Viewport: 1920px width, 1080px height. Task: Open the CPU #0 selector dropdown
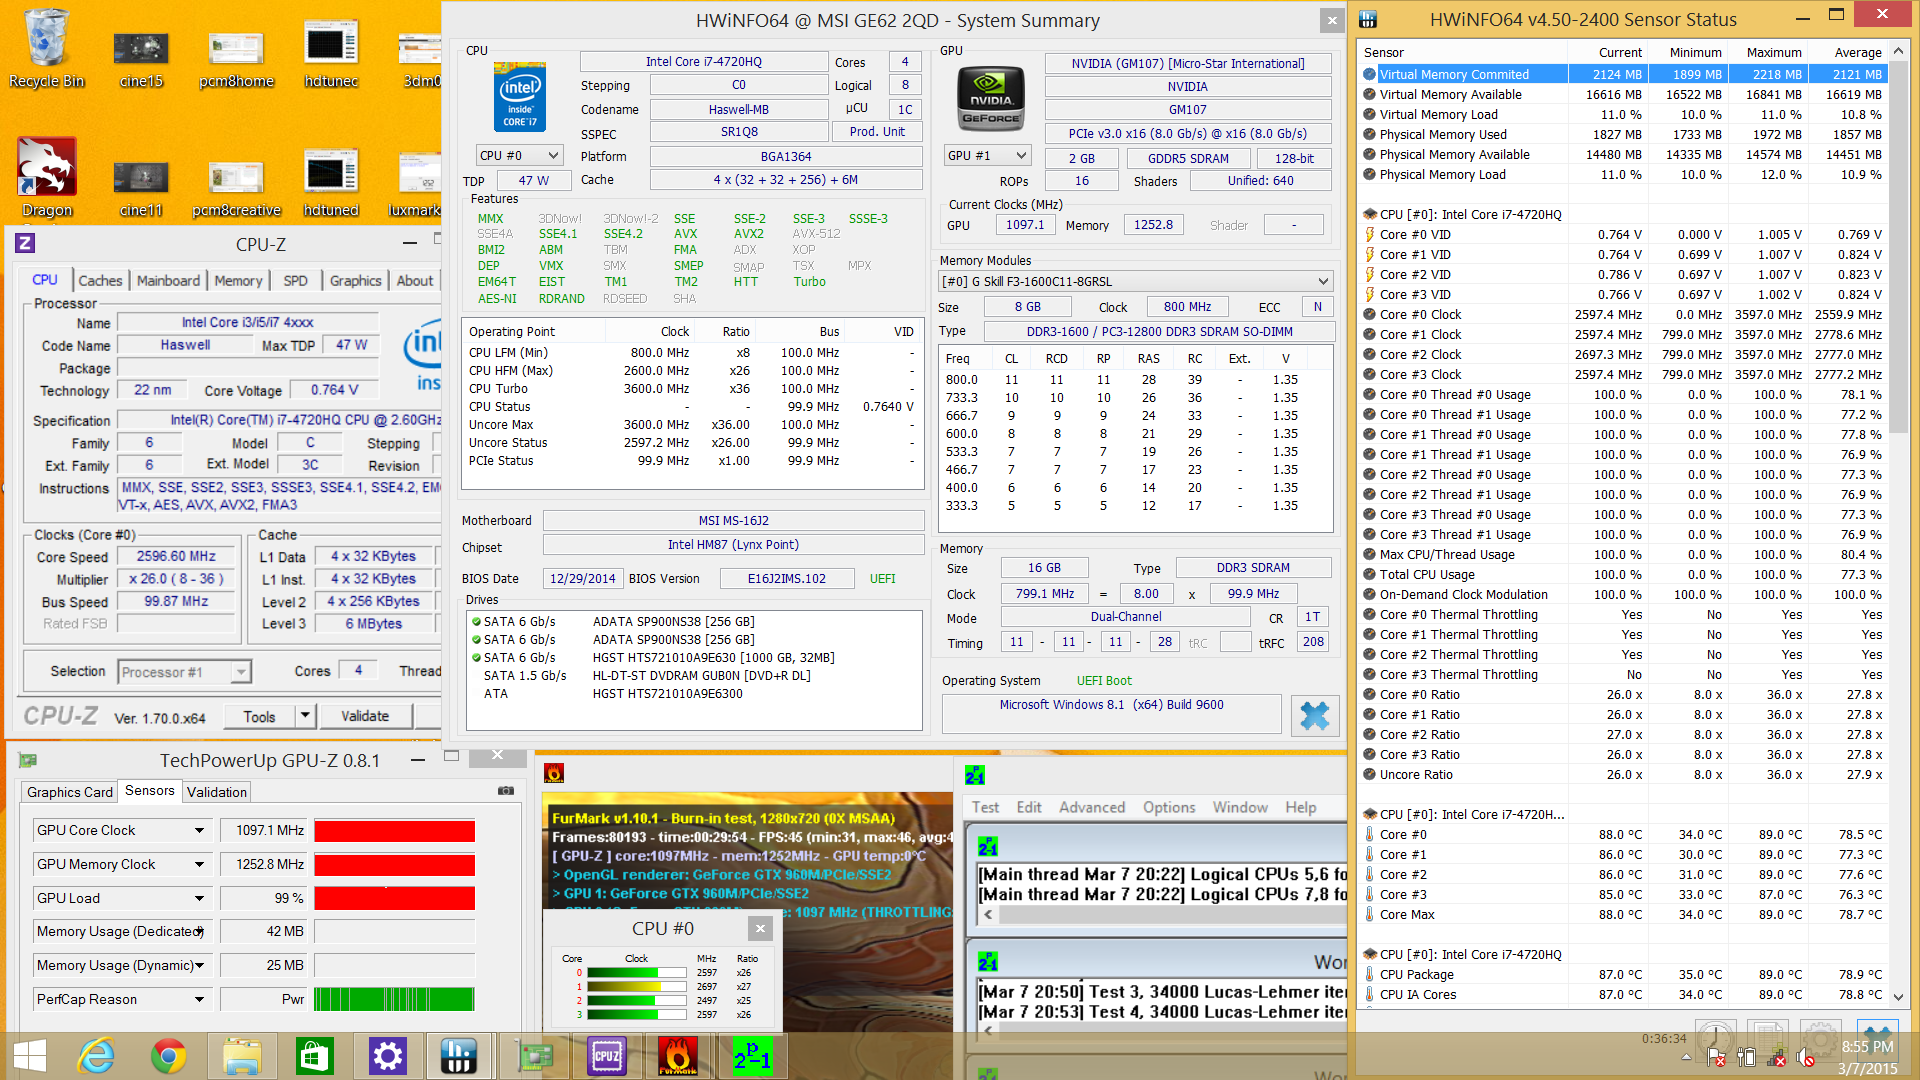click(x=519, y=155)
